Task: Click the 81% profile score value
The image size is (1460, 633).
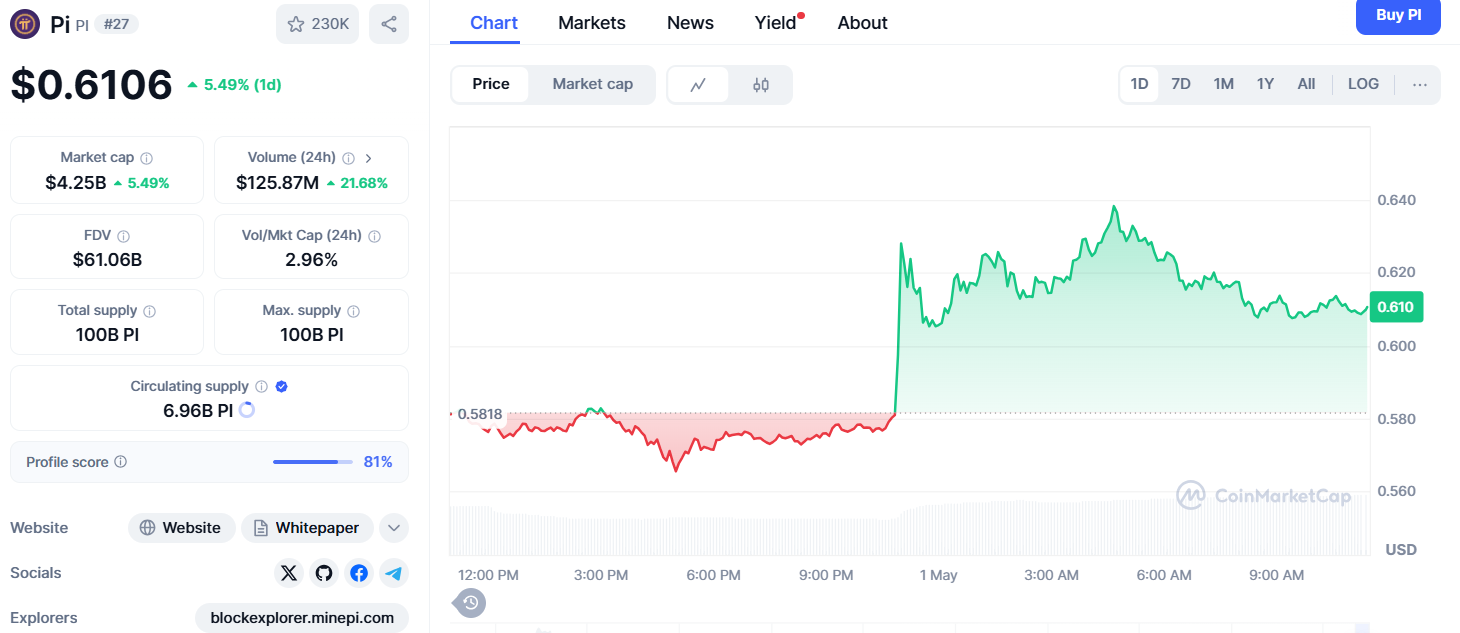Action: [x=378, y=462]
